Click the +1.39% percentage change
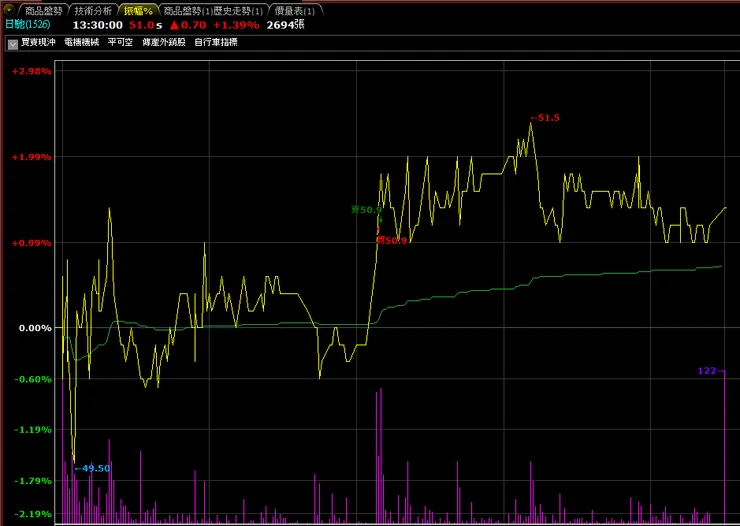The image size is (740, 526). pyautogui.click(x=236, y=25)
